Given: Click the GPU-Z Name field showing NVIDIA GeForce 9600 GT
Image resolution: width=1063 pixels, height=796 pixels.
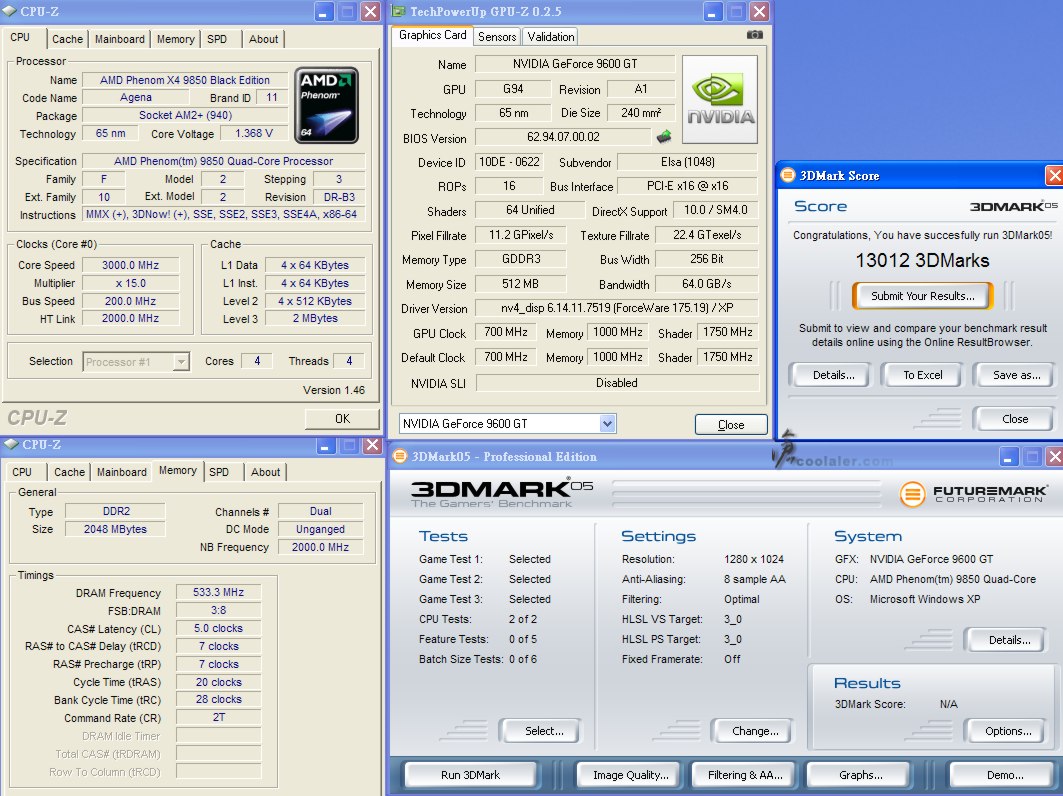Looking at the screenshot, I should 575,64.
